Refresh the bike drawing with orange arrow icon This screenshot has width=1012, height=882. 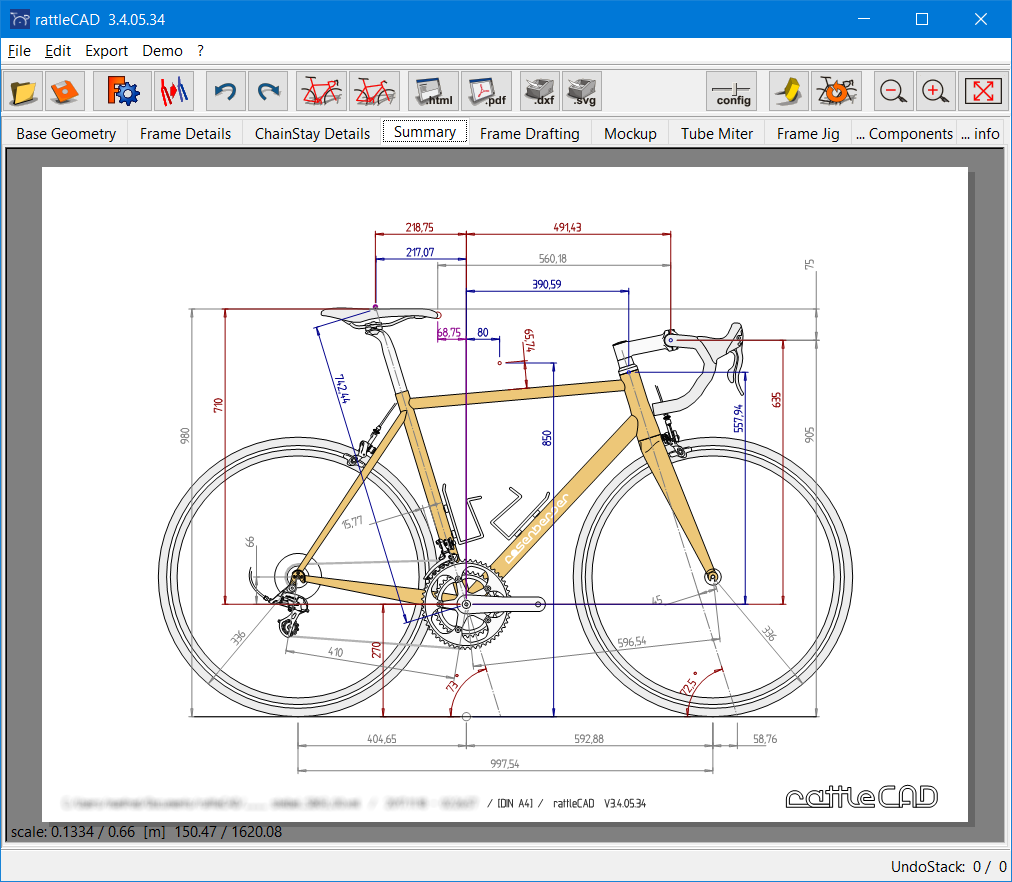coord(836,91)
